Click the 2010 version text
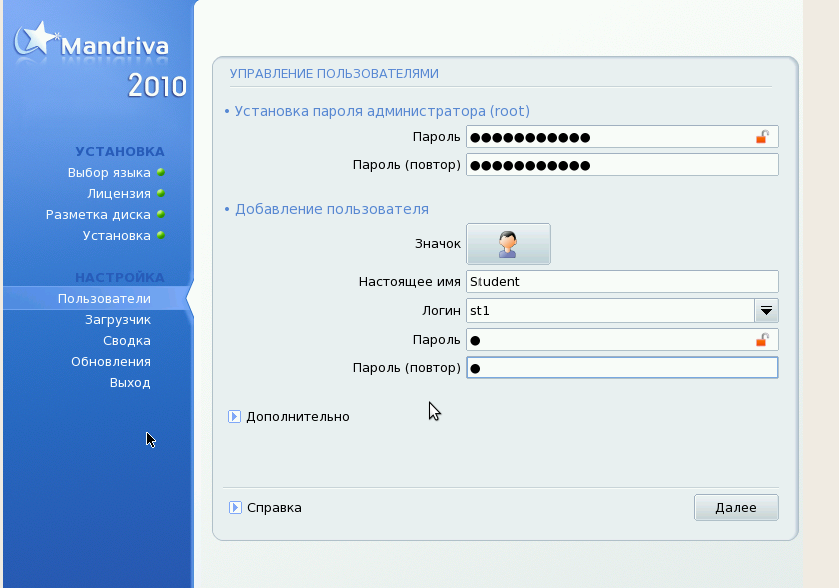Screen dimensions: 839x588 pyautogui.click(x=157, y=86)
